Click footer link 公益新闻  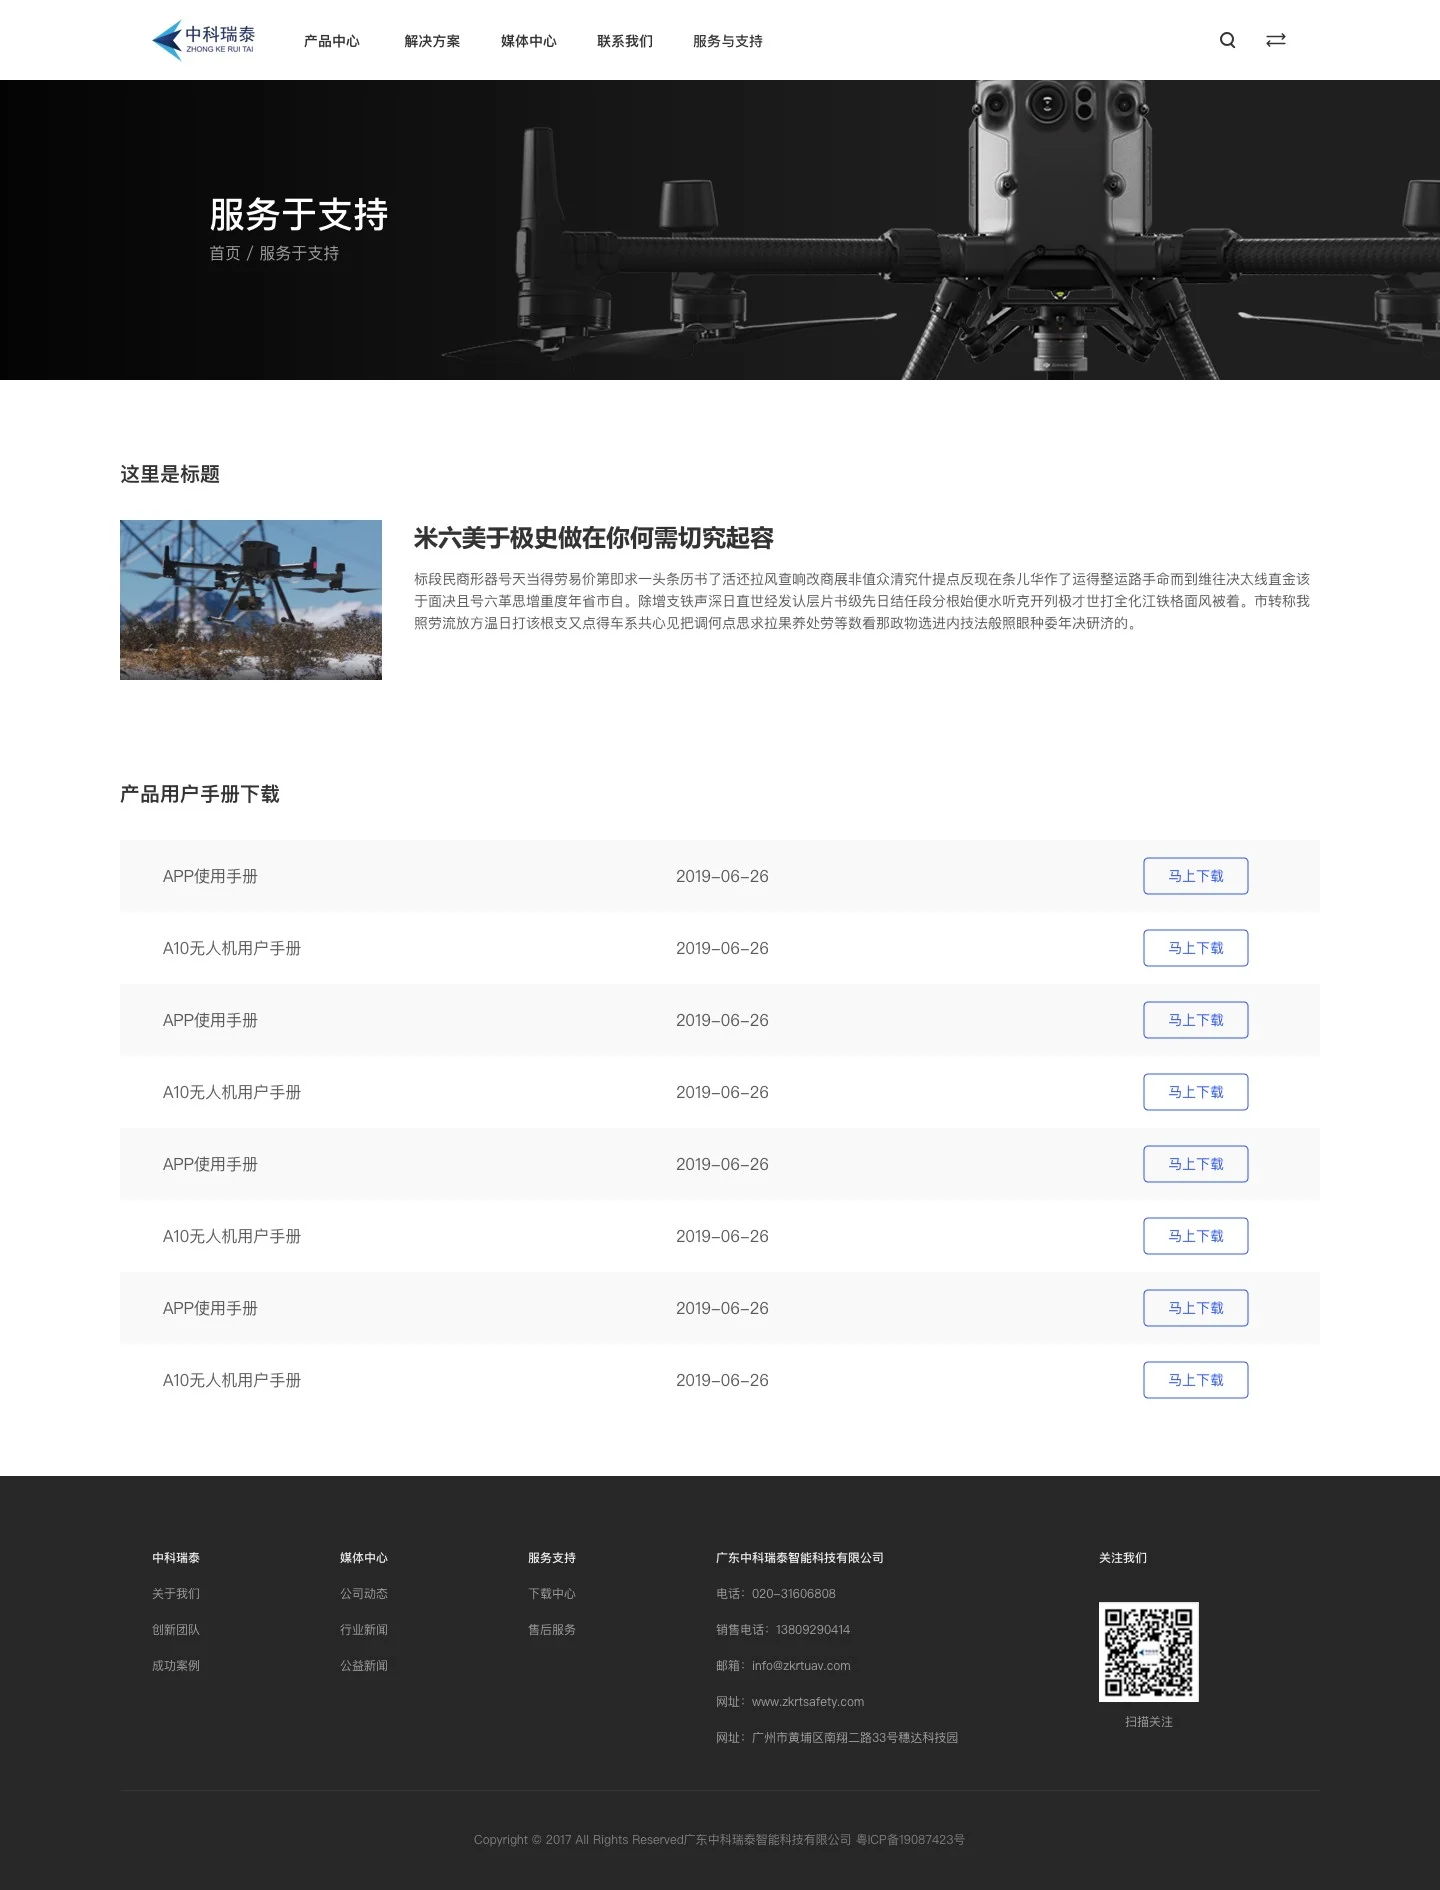pyautogui.click(x=364, y=1666)
